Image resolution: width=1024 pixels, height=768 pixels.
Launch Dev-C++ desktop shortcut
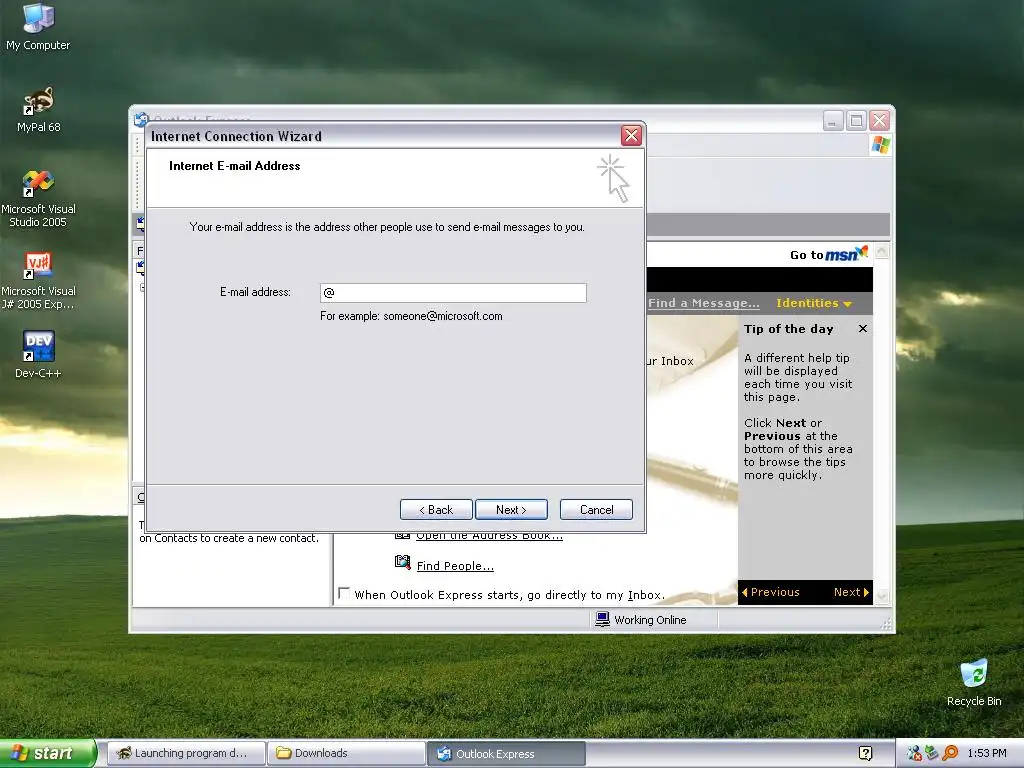click(x=38, y=355)
